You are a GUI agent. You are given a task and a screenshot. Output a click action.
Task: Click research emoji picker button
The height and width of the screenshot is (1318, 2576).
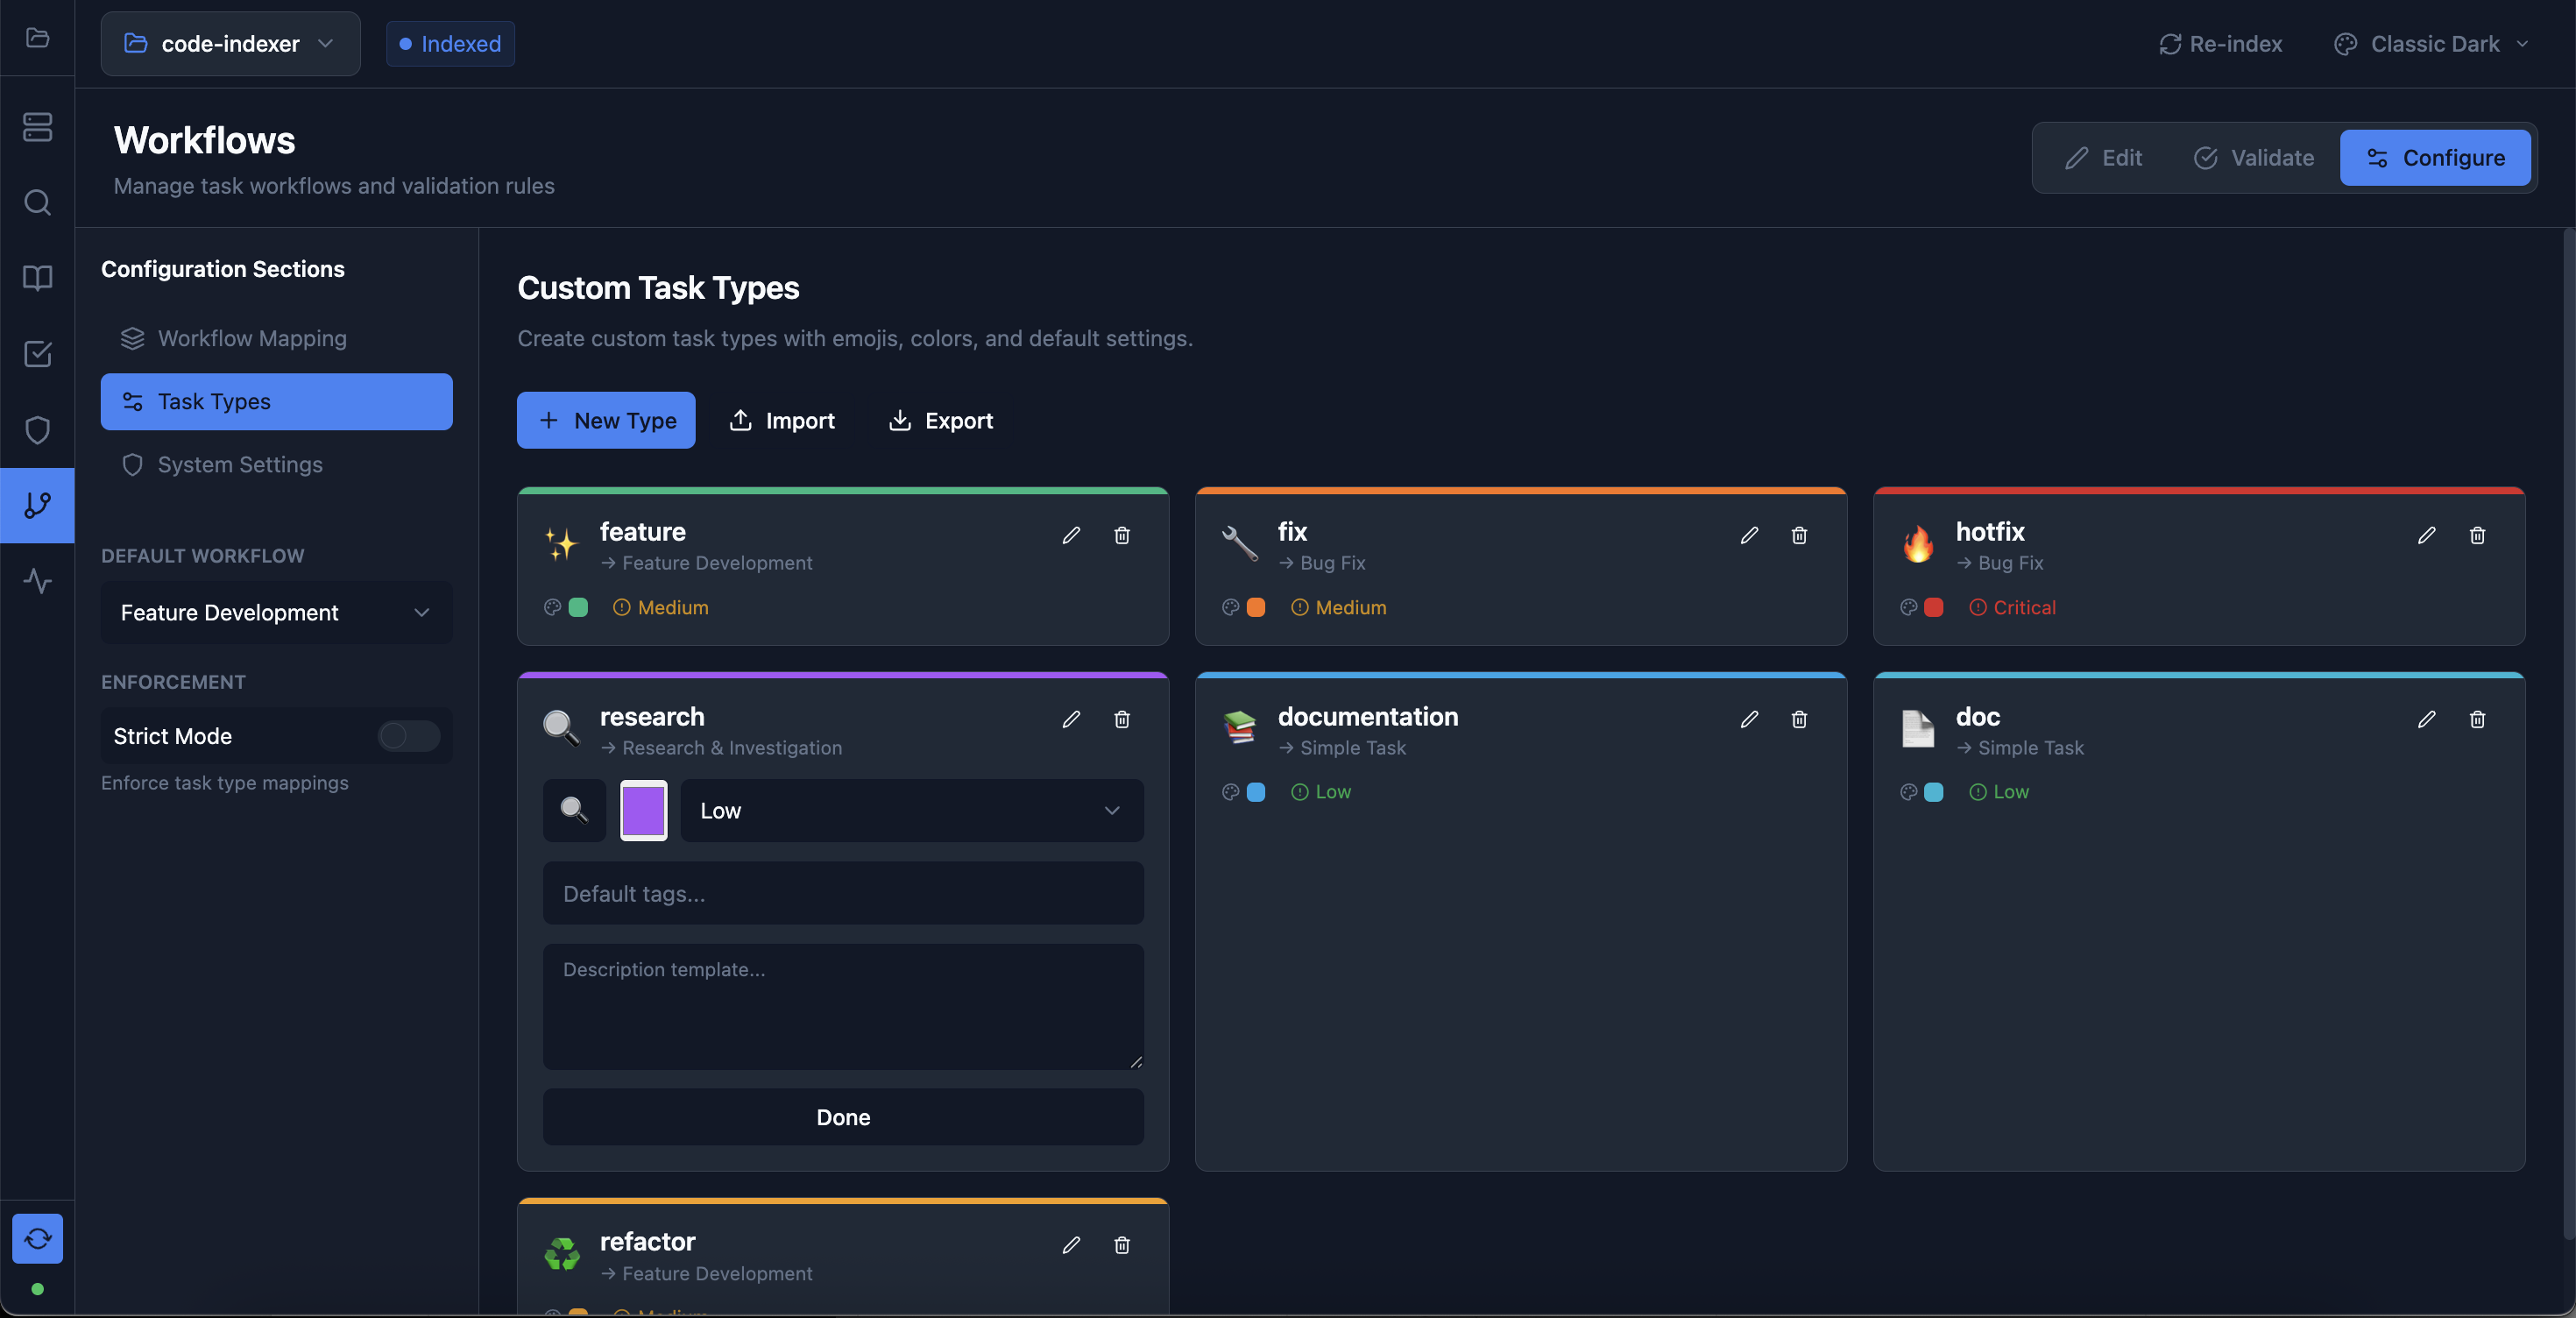click(x=574, y=810)
